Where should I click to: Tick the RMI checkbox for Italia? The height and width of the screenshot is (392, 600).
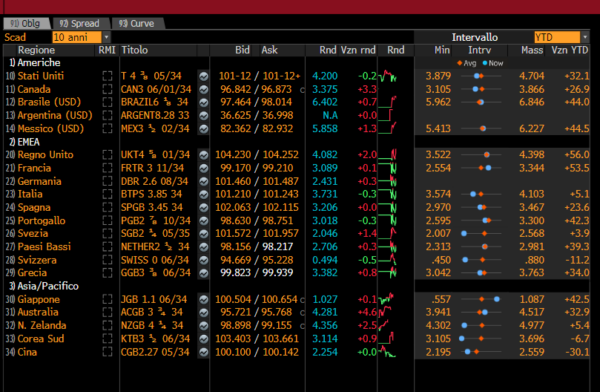pos(108,194)
